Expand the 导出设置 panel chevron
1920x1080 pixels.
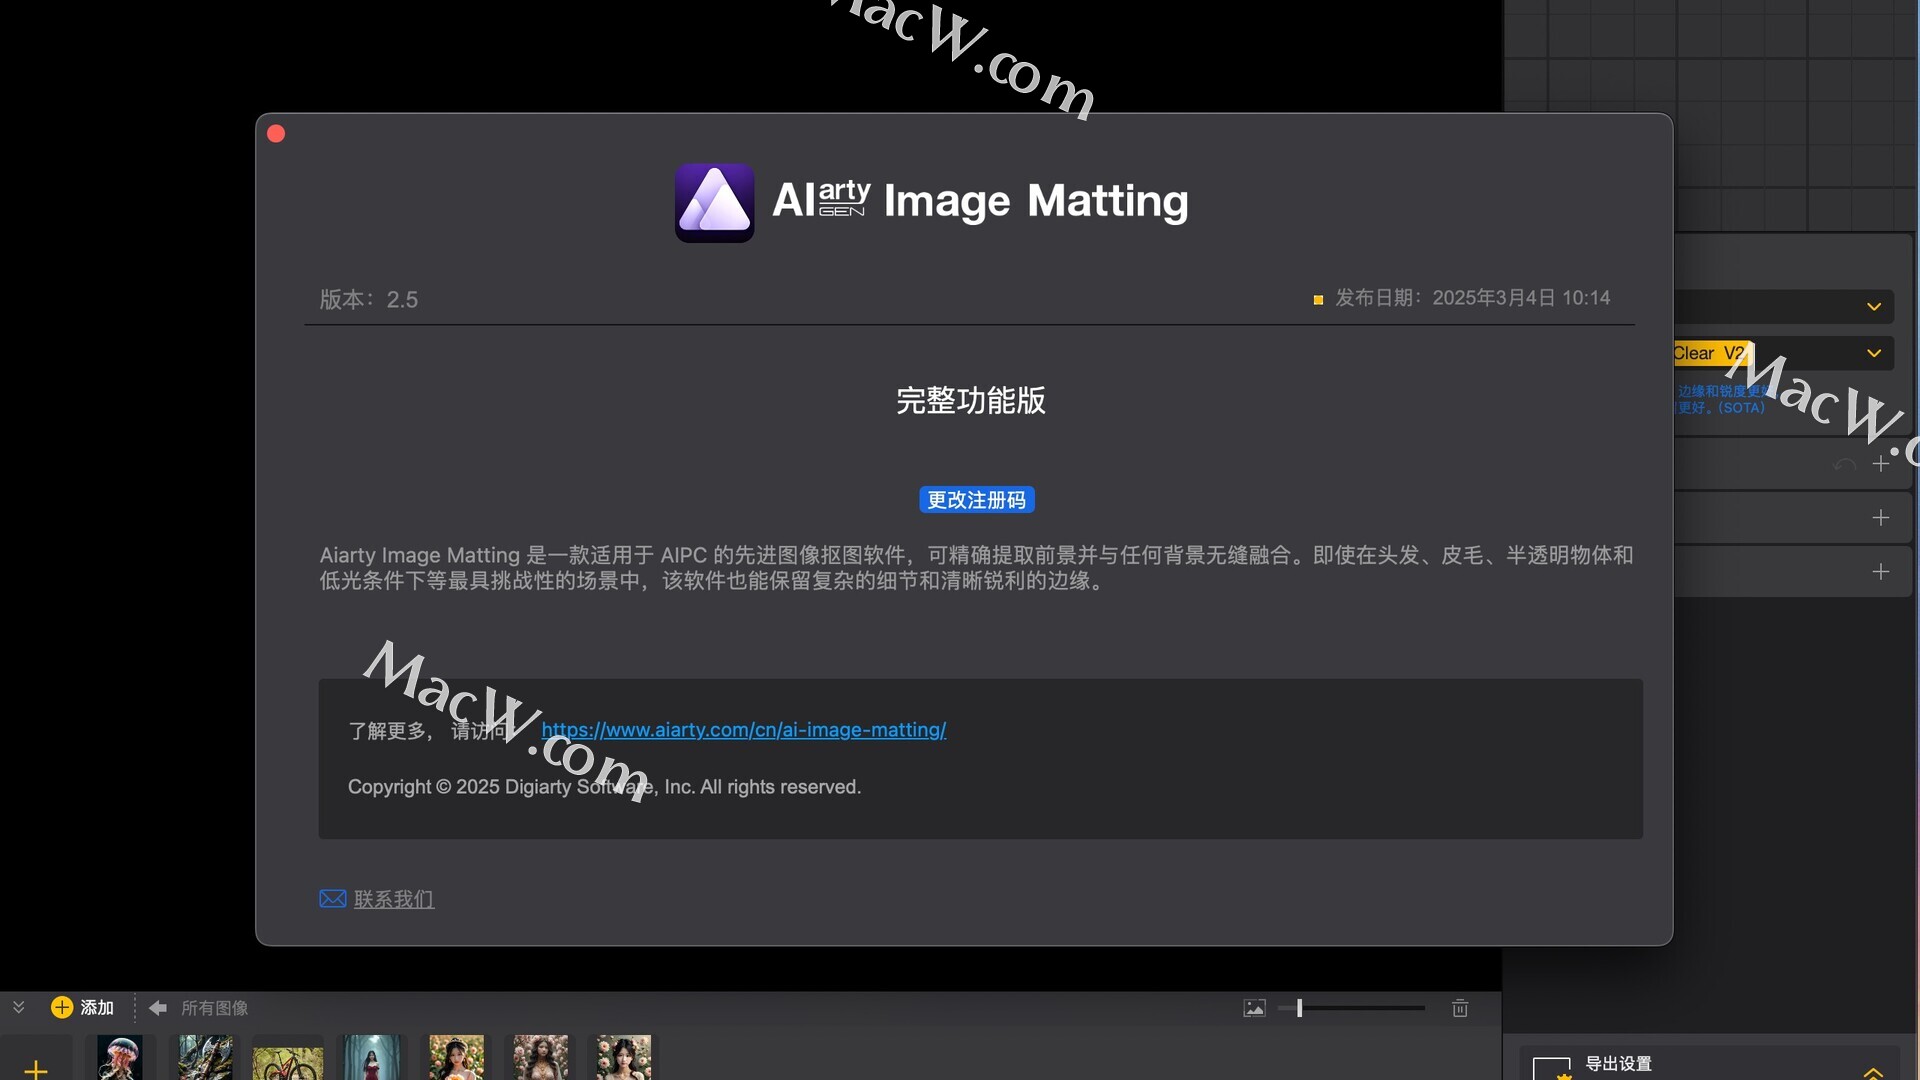(x=1874, y=1072)
